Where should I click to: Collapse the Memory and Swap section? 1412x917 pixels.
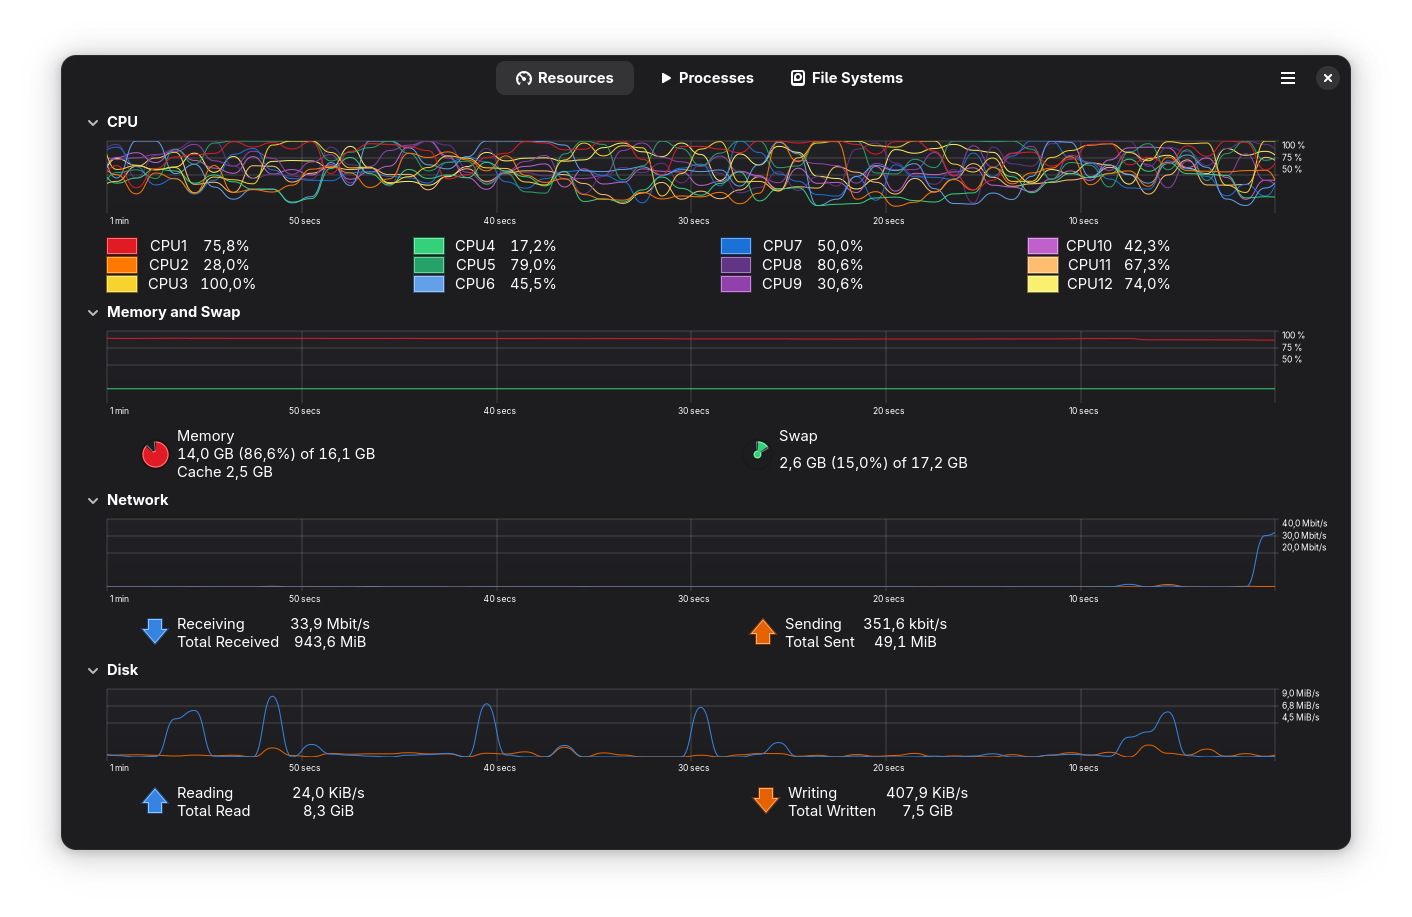tap(93, 312)
